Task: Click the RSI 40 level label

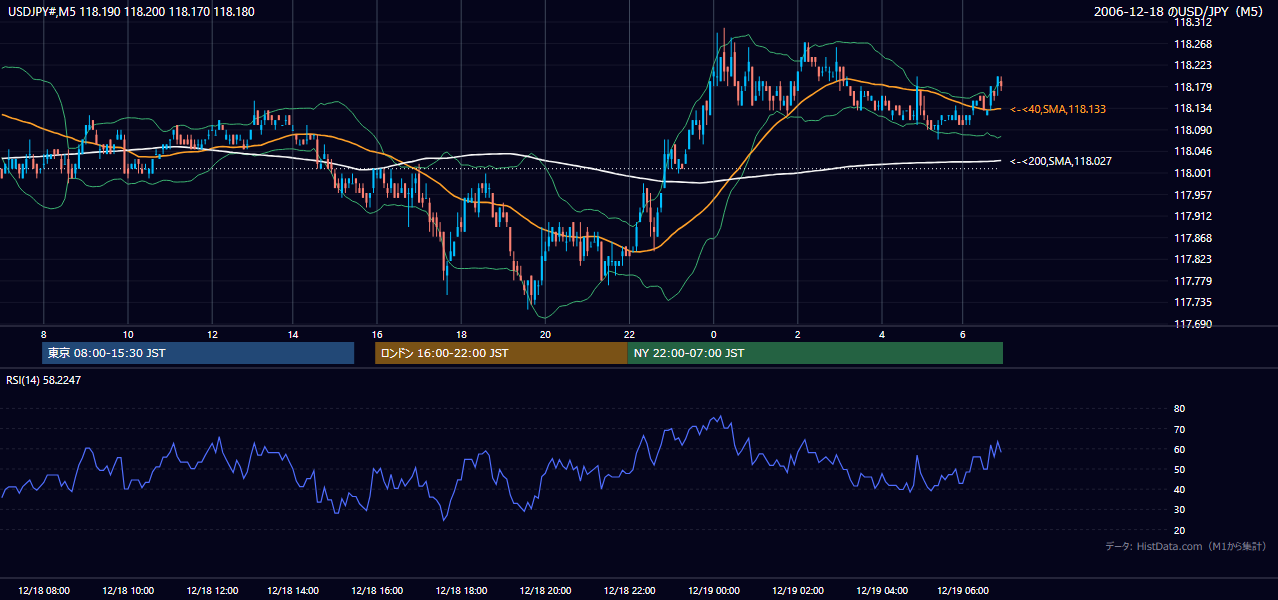Action: [1179, 490]
